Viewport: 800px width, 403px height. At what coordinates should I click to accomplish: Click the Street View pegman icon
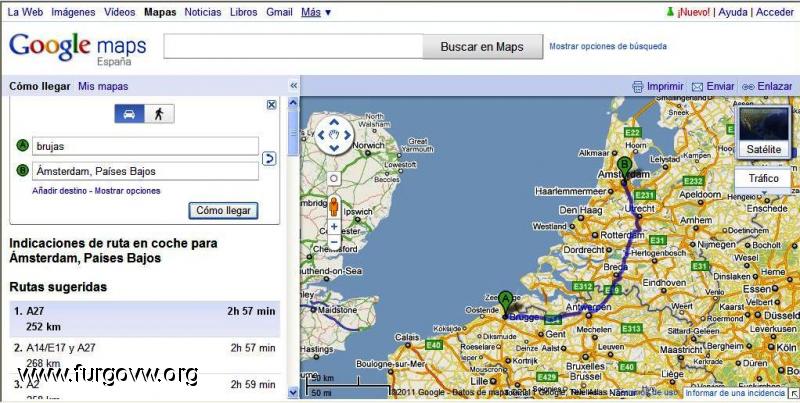pyautogui.click(x=334, y=207)
